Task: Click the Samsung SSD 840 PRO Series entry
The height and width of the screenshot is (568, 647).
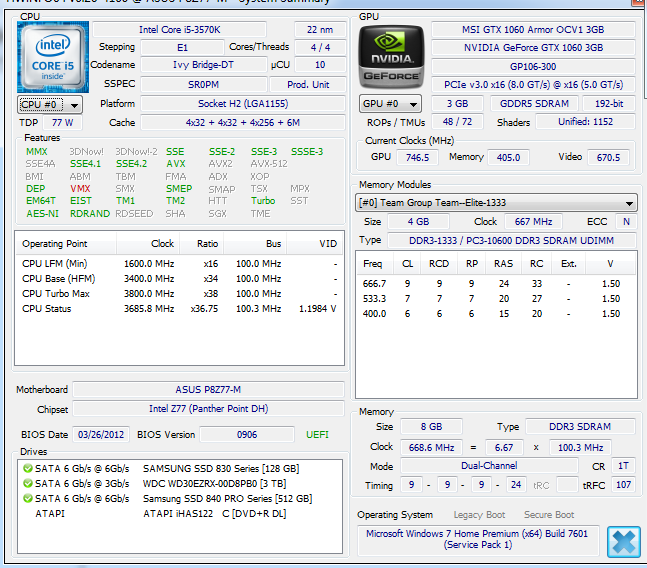Action: pyautogui.click(x=227, y=498)
